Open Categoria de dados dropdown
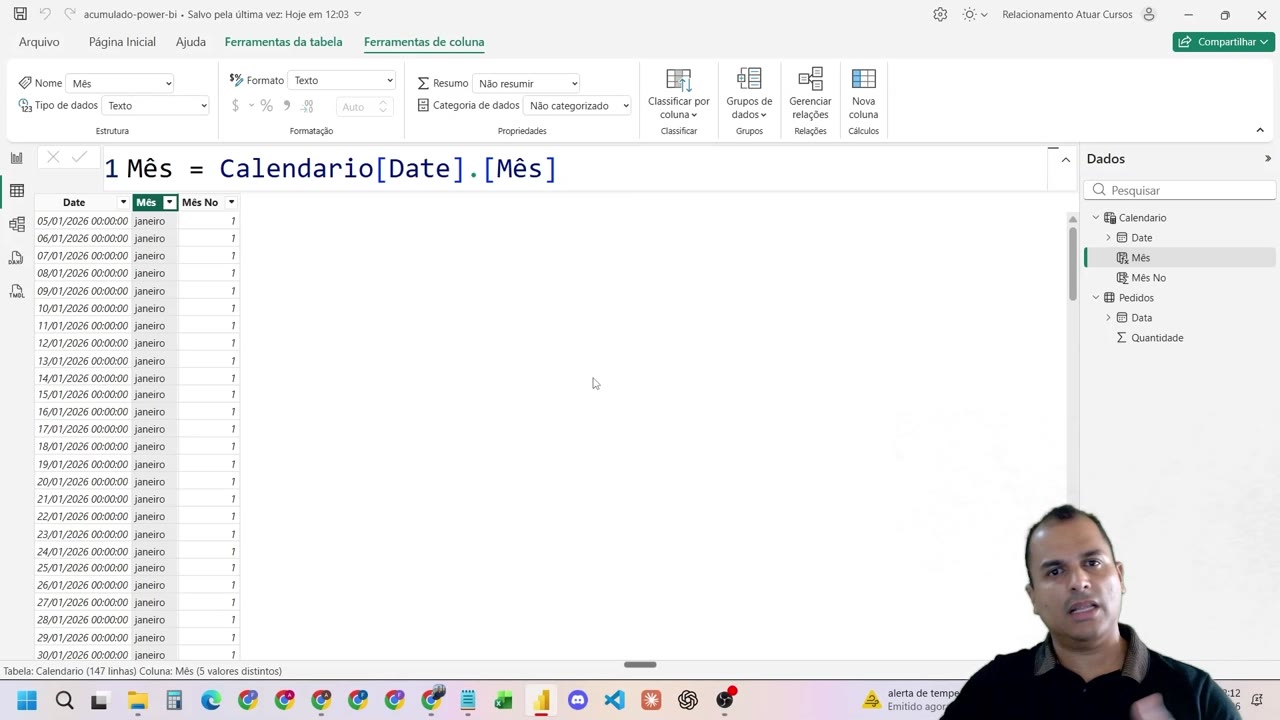Image resolution: width=1280 pixels, height=720 pixels. pyautogui.click(x=578, y=105)
